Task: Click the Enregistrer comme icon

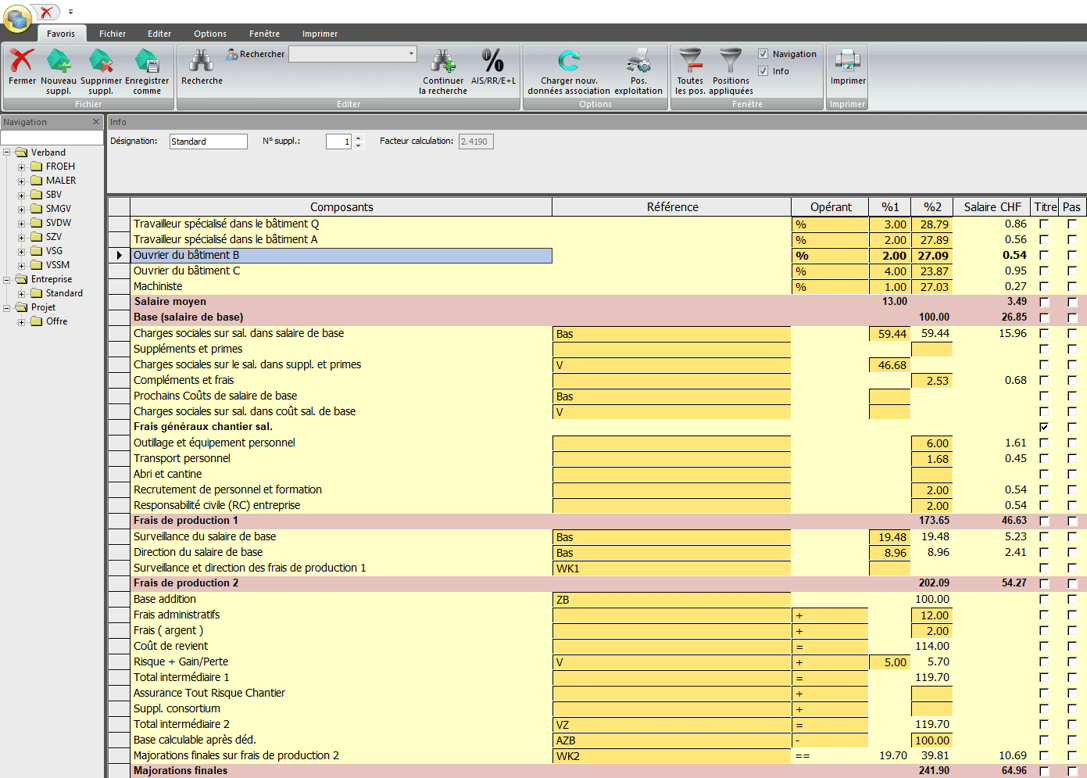Action: (146, 61)
